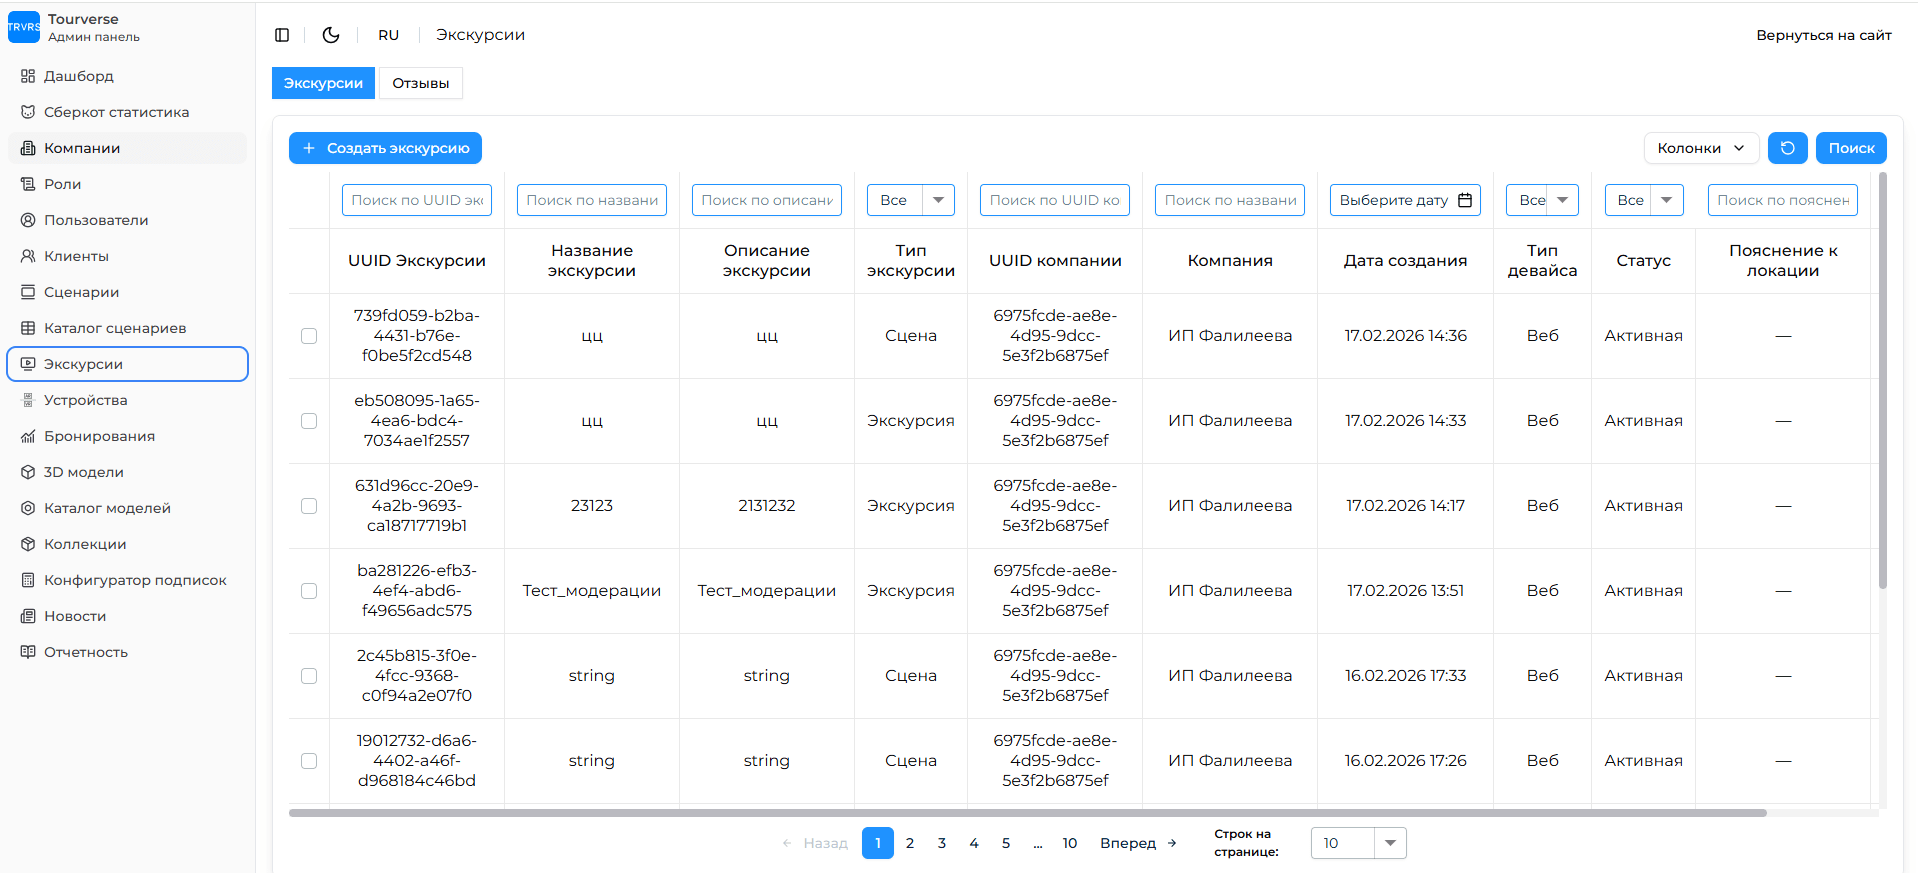Open calendar icon in date filter
1918x873 pixels.
[1465, 200]
